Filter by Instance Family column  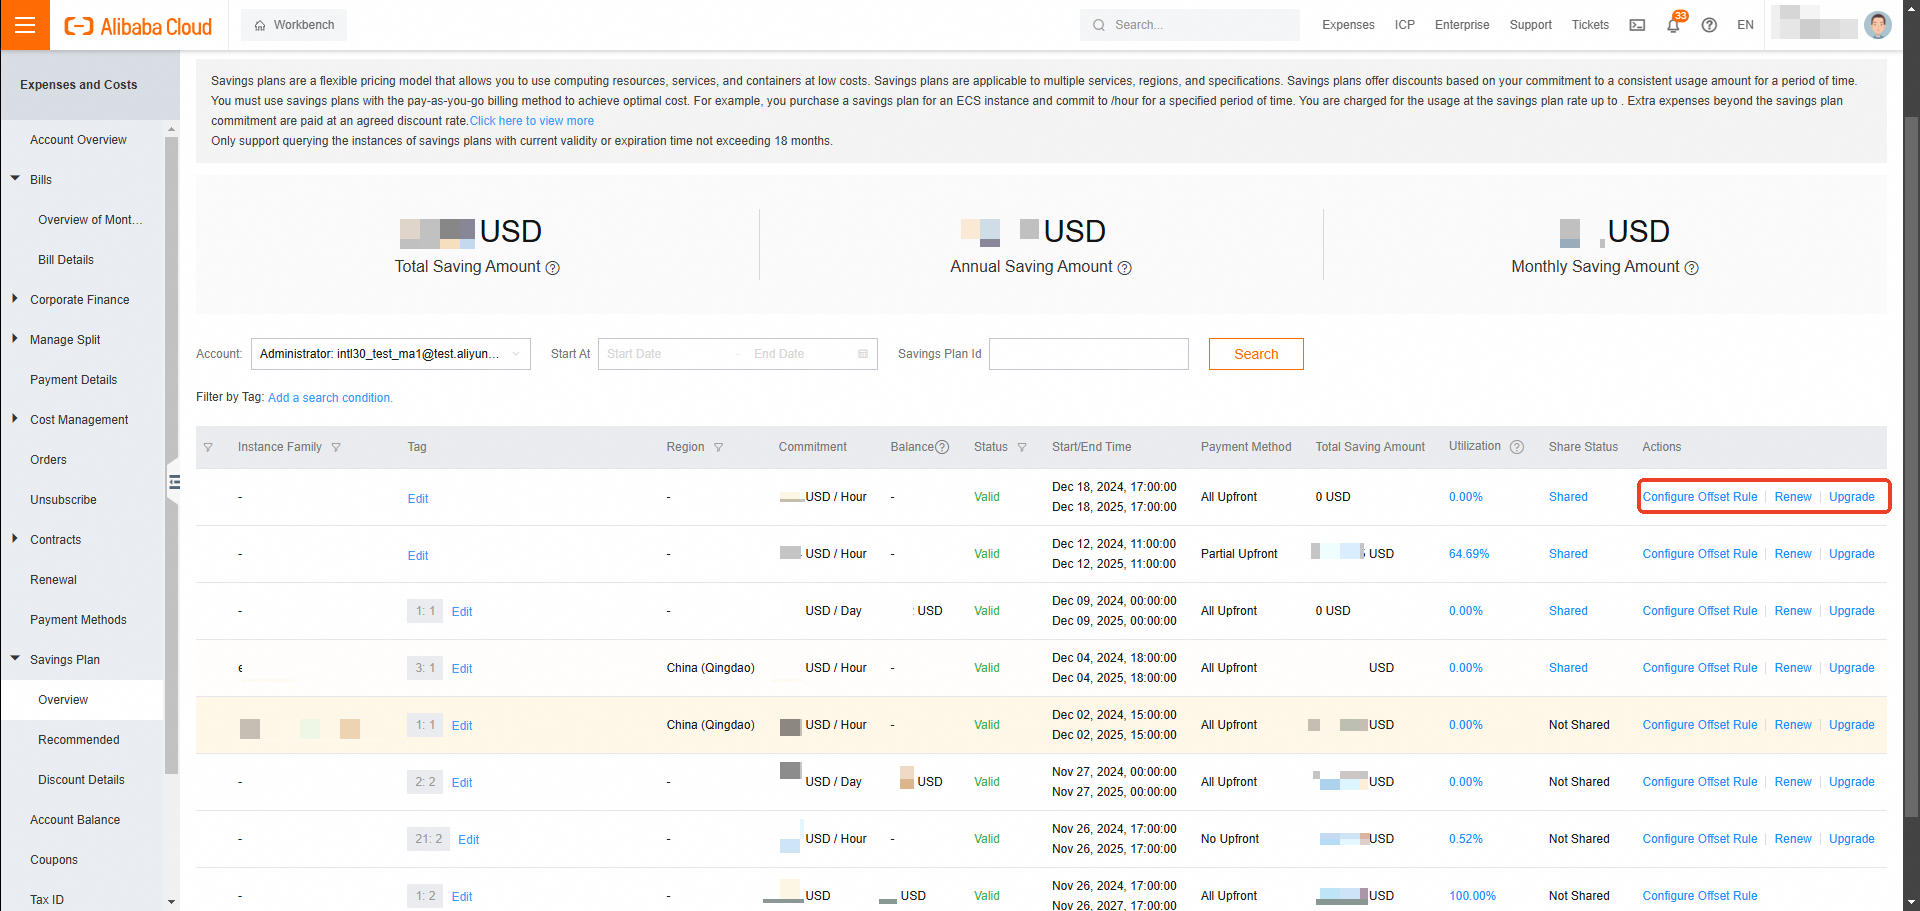pyautogui.click(x=336, y=448)
